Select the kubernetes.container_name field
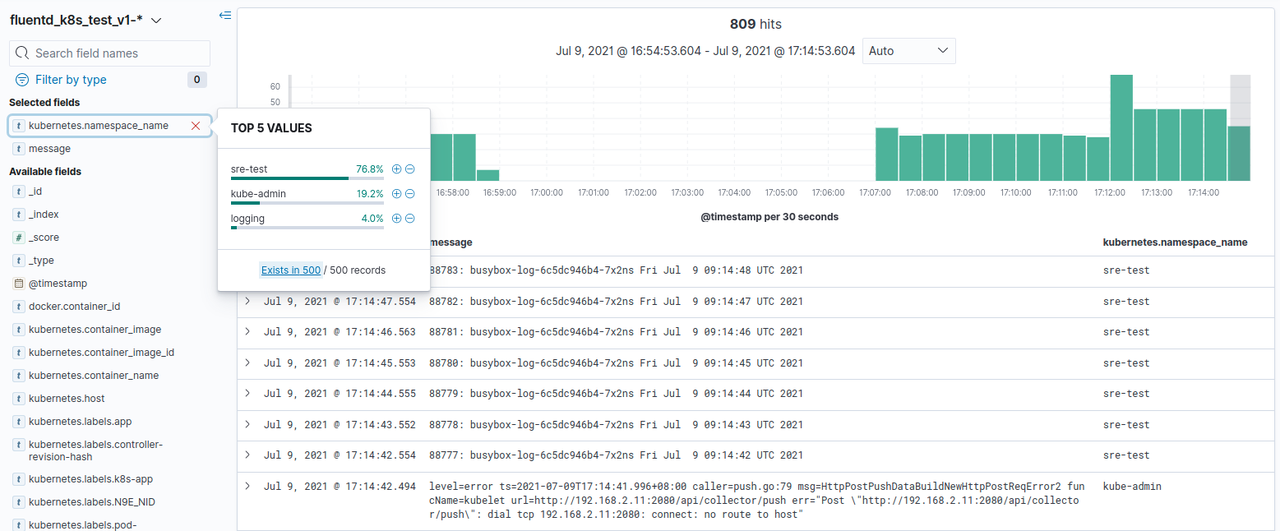This screenshot has width=1280, height=531. tap(93, 375)
